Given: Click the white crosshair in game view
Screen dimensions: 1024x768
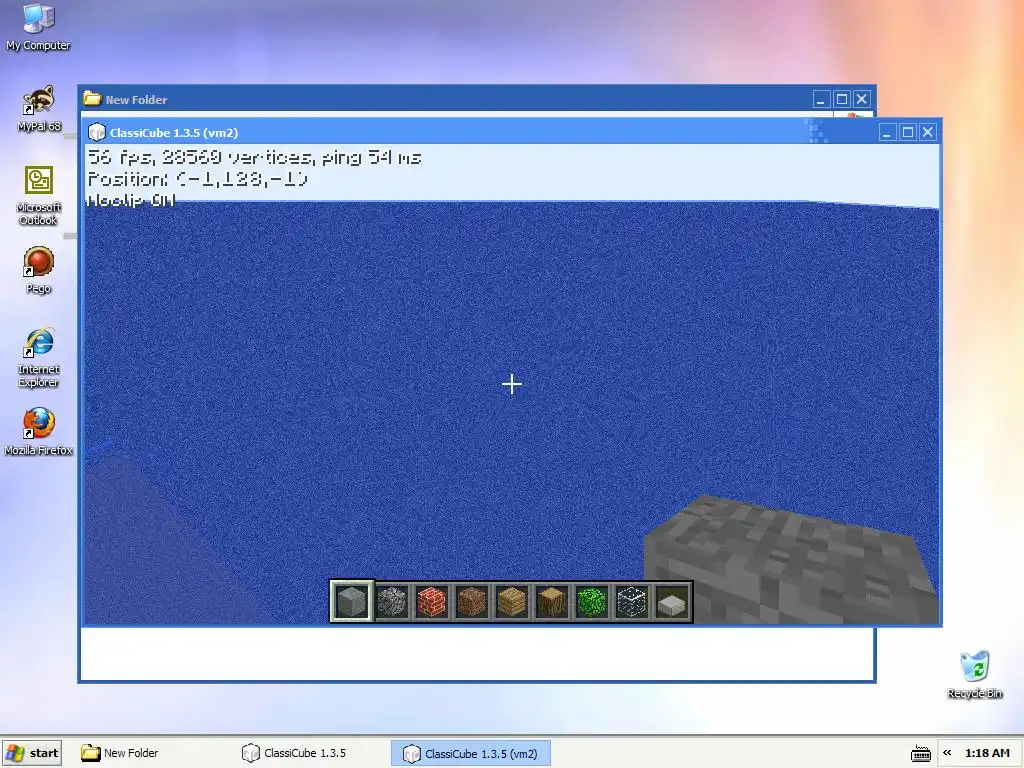Looking at the screenshot, I should point(512,384).
